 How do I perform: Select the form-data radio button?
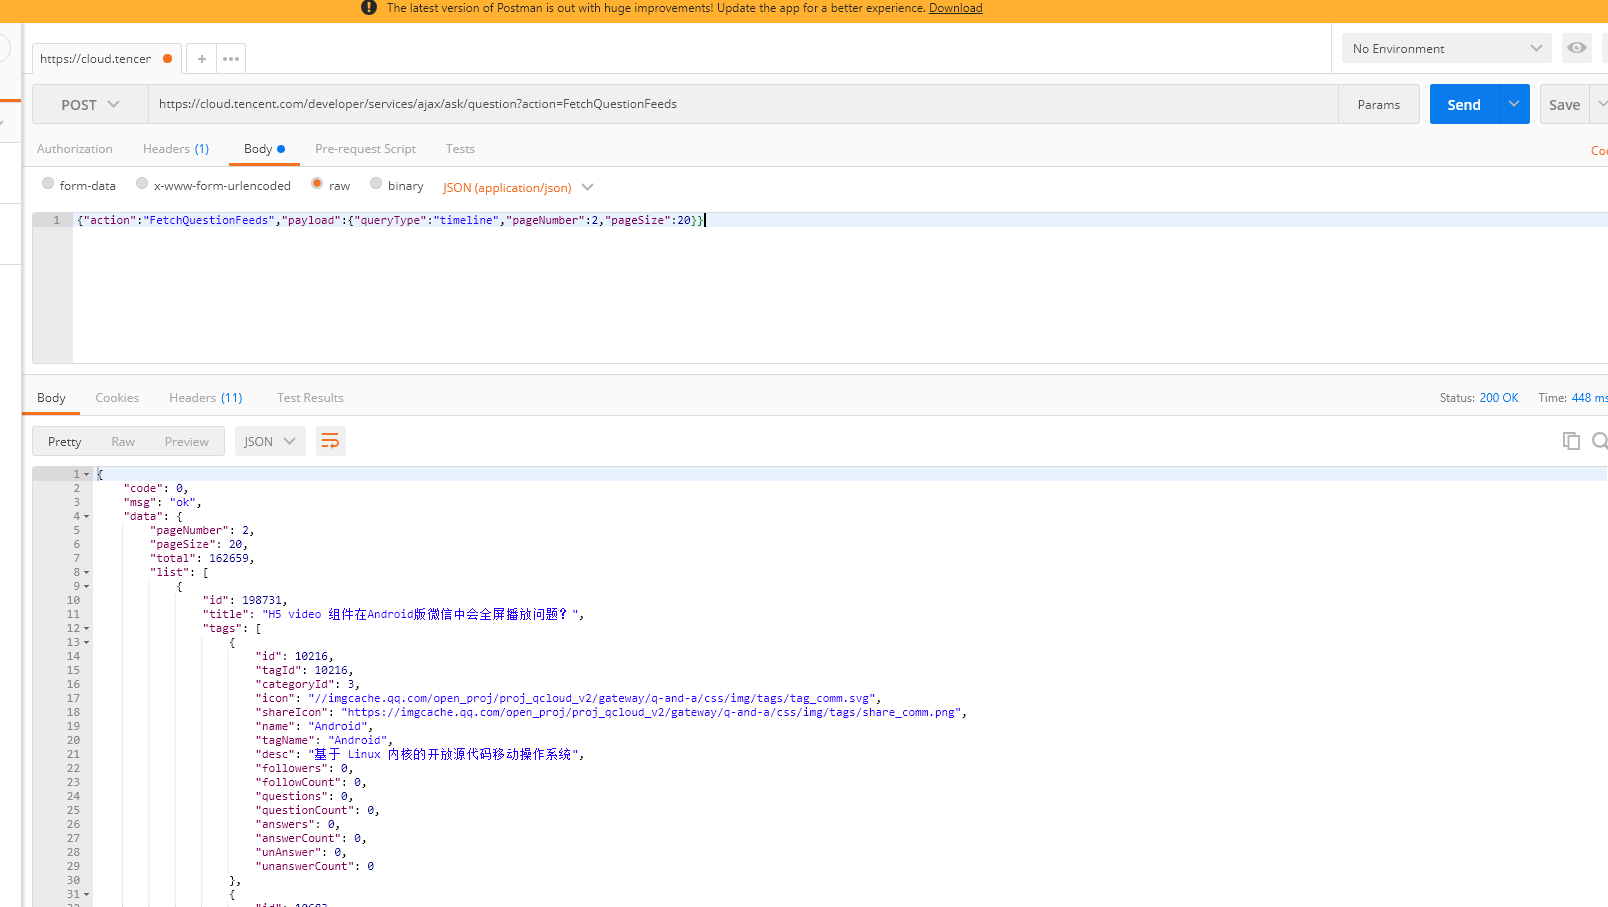click(x=48, y=184)
